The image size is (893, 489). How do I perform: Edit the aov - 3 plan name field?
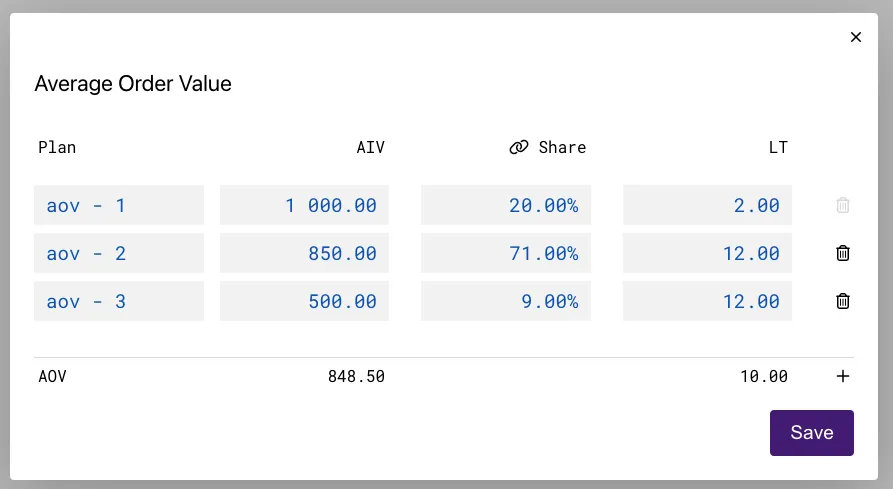(119, 301)
